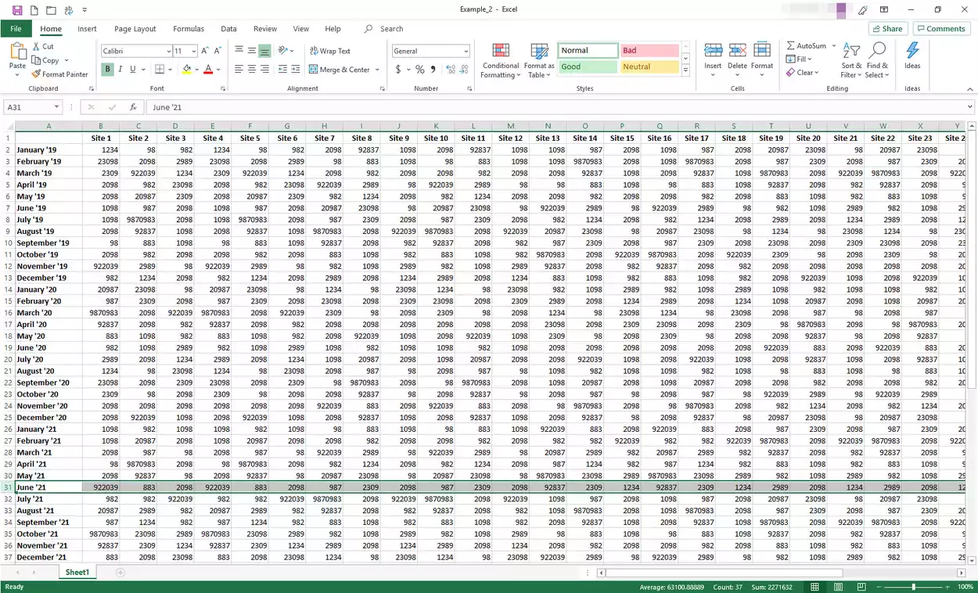Apply percent style to selection

click(420, 70)
